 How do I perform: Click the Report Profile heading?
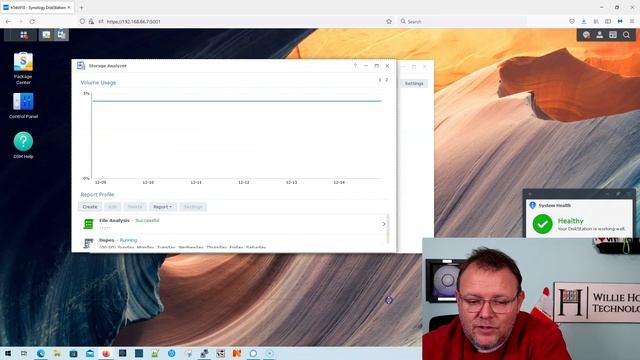click(x=97, y=194)
